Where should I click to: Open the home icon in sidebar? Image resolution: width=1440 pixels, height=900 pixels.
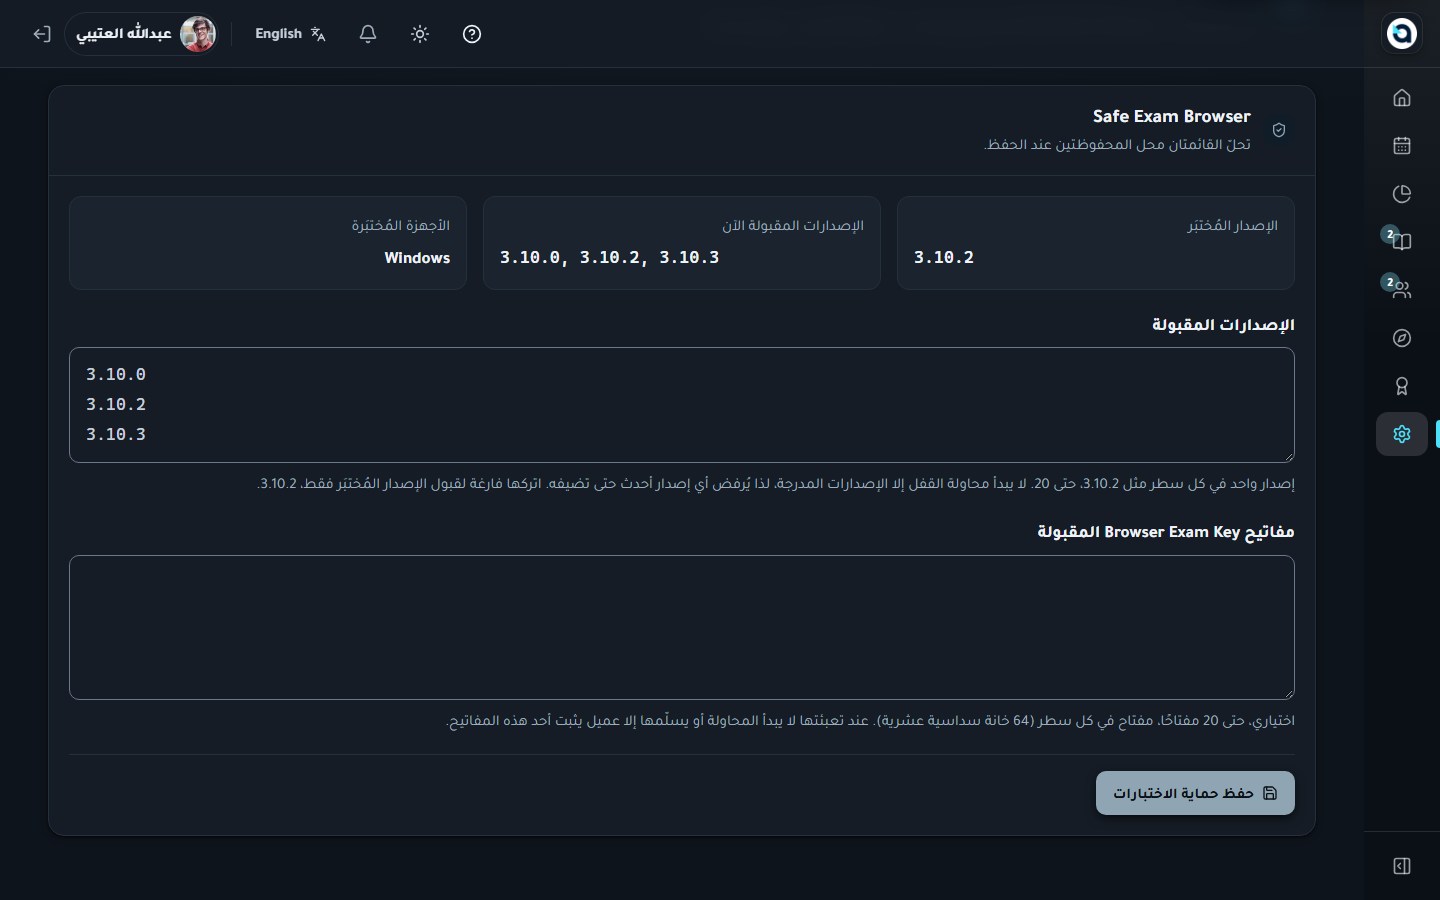point(1401,98)
